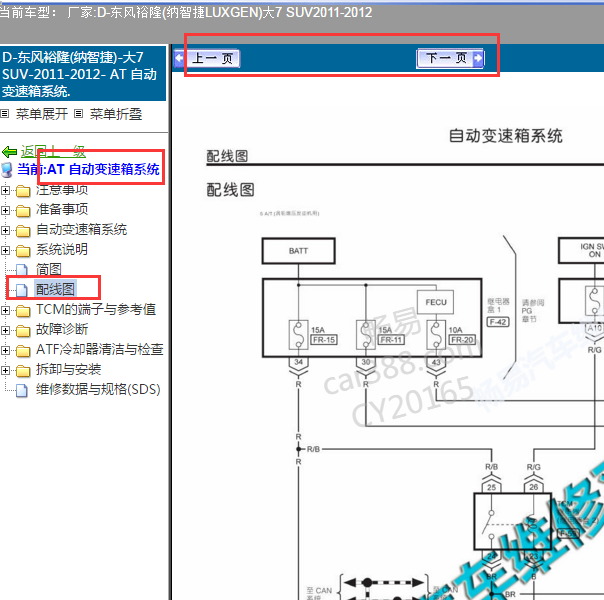The height and width of the screenshot is (600, 604).
Task: Click the 菜单折叠 list icon
Action: (x=79, y=114)
